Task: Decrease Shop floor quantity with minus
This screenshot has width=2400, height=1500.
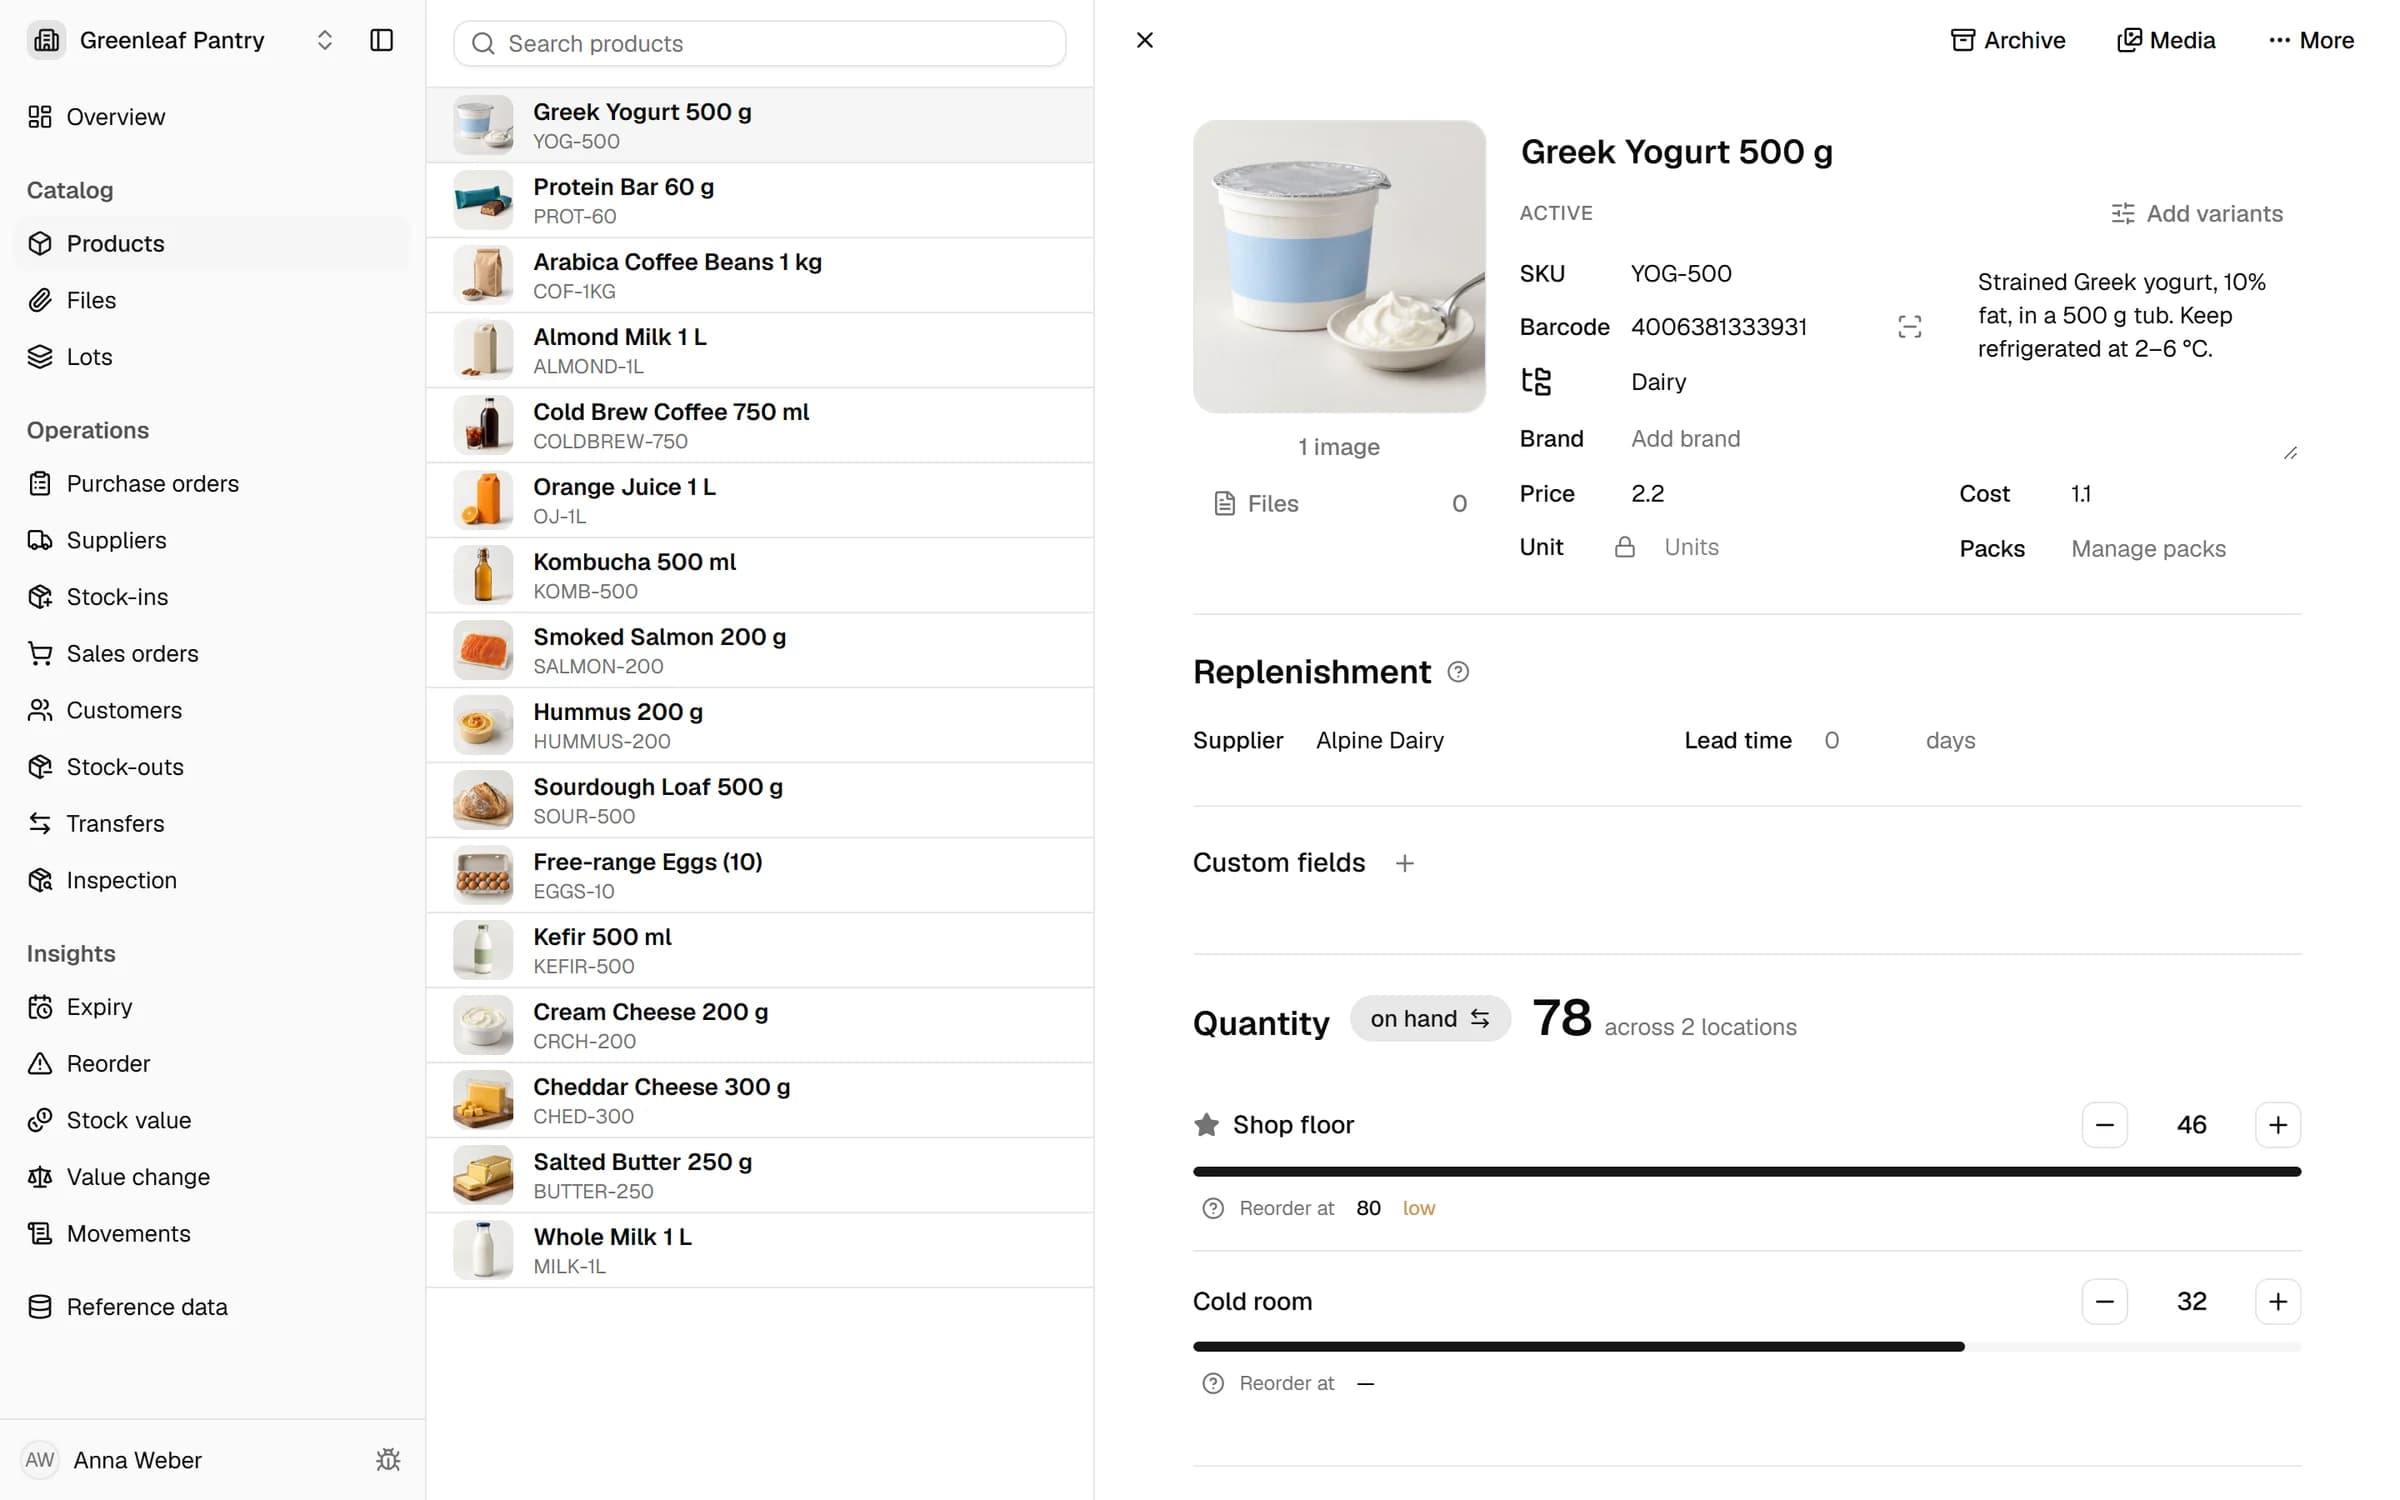Action: pyautogui.click(x=2104, y=1125)
